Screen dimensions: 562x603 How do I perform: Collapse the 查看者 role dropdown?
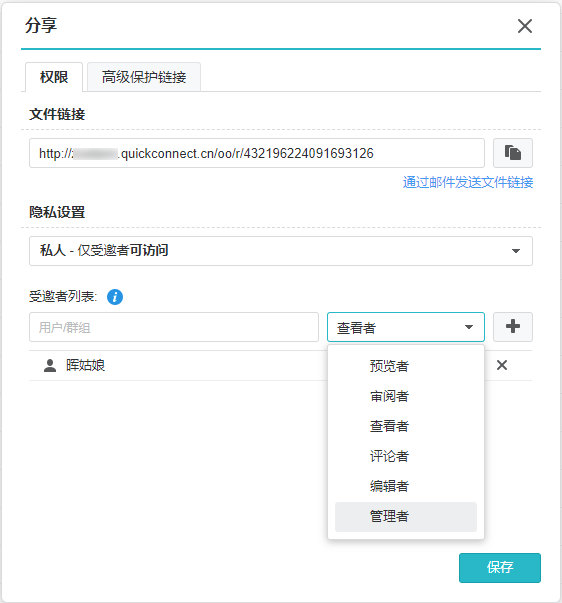(x=405, y=327)
